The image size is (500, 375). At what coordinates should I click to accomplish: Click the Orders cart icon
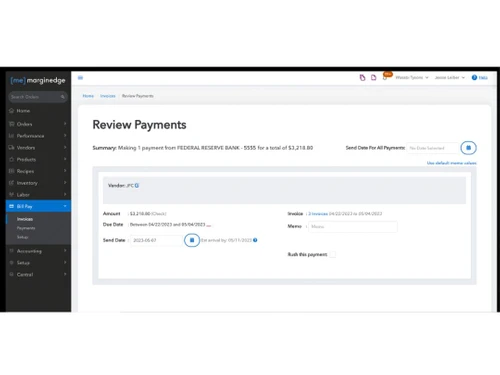[11, 124]
